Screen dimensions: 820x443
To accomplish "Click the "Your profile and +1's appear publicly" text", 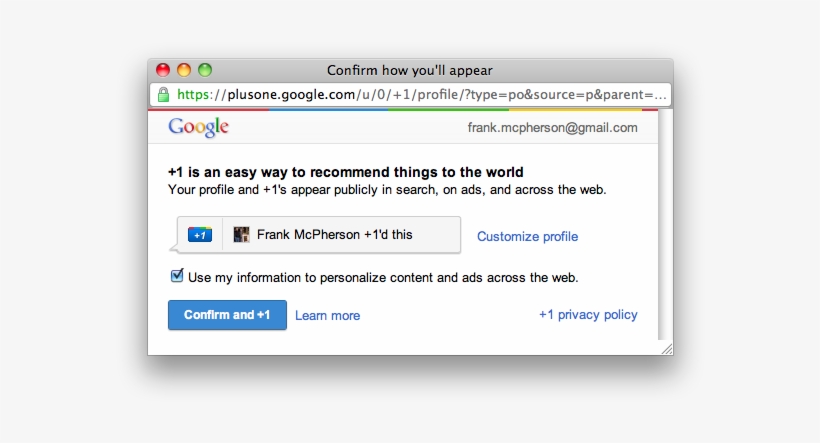I will point(387,189).
